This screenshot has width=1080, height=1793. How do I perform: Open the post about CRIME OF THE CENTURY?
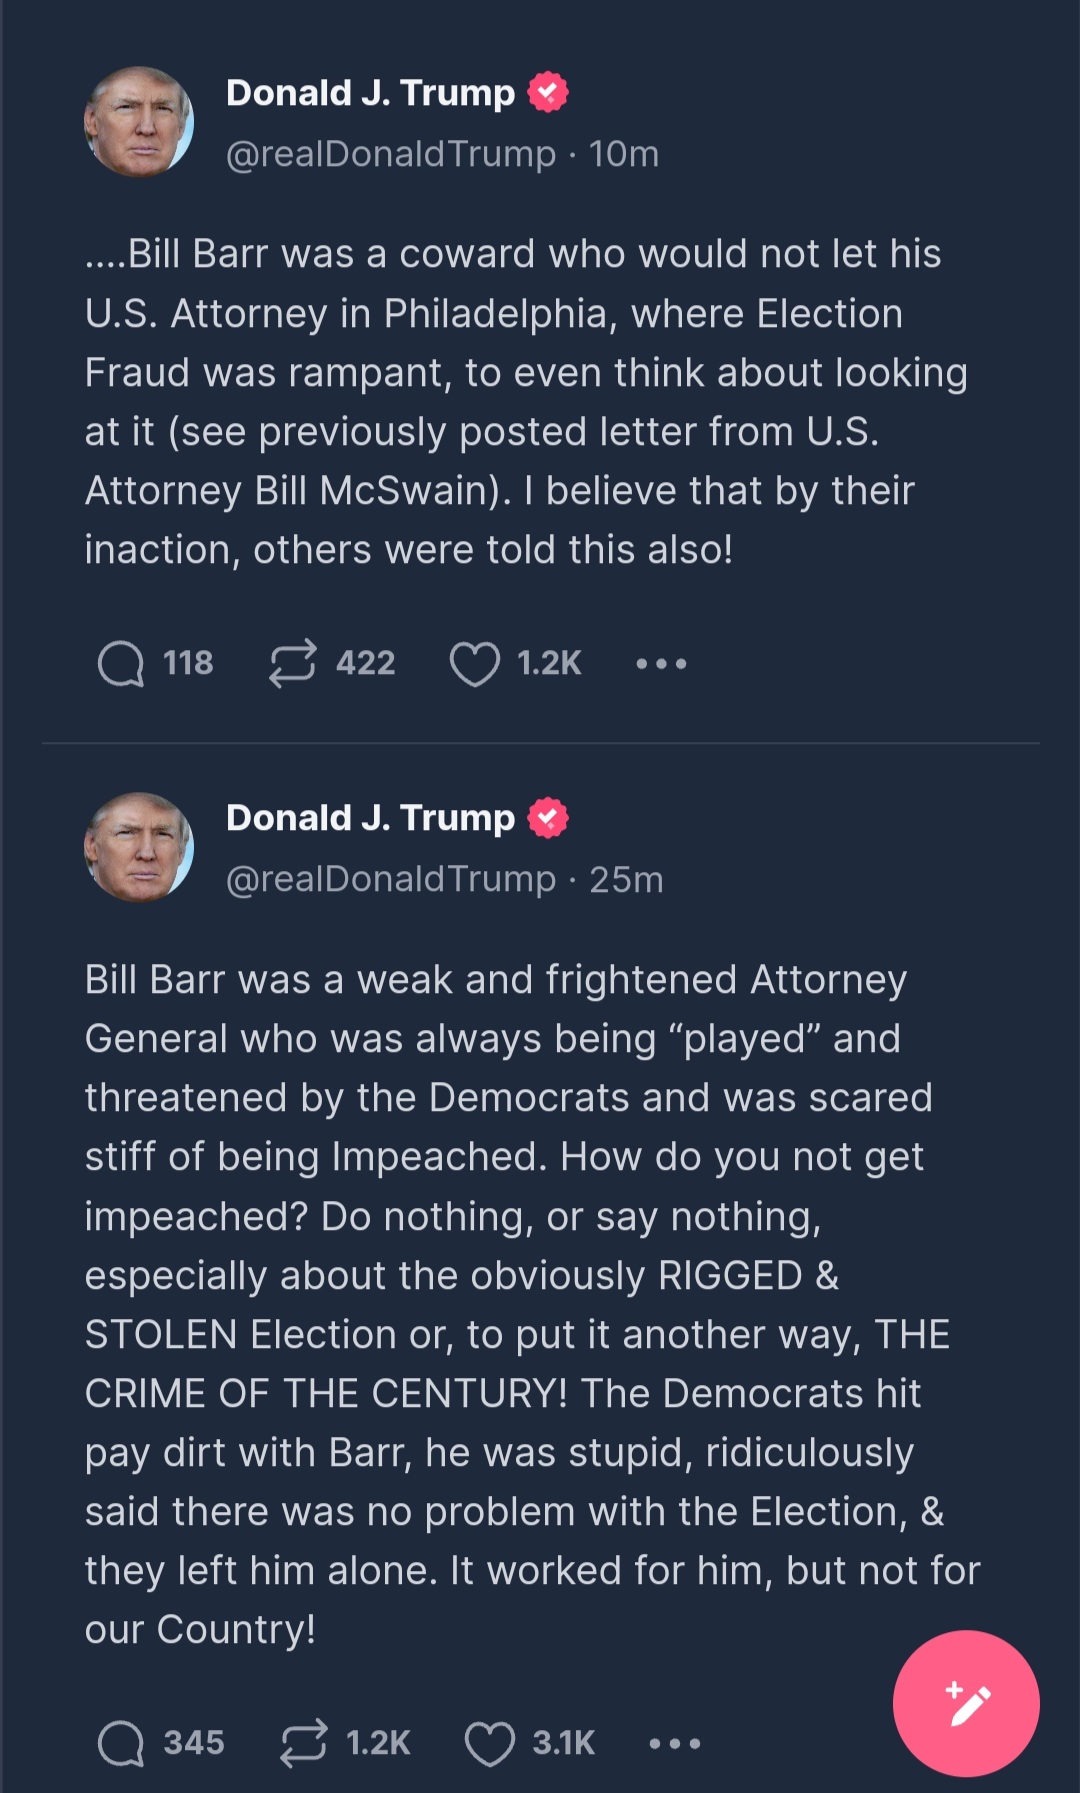click(x=532, y=1304)
